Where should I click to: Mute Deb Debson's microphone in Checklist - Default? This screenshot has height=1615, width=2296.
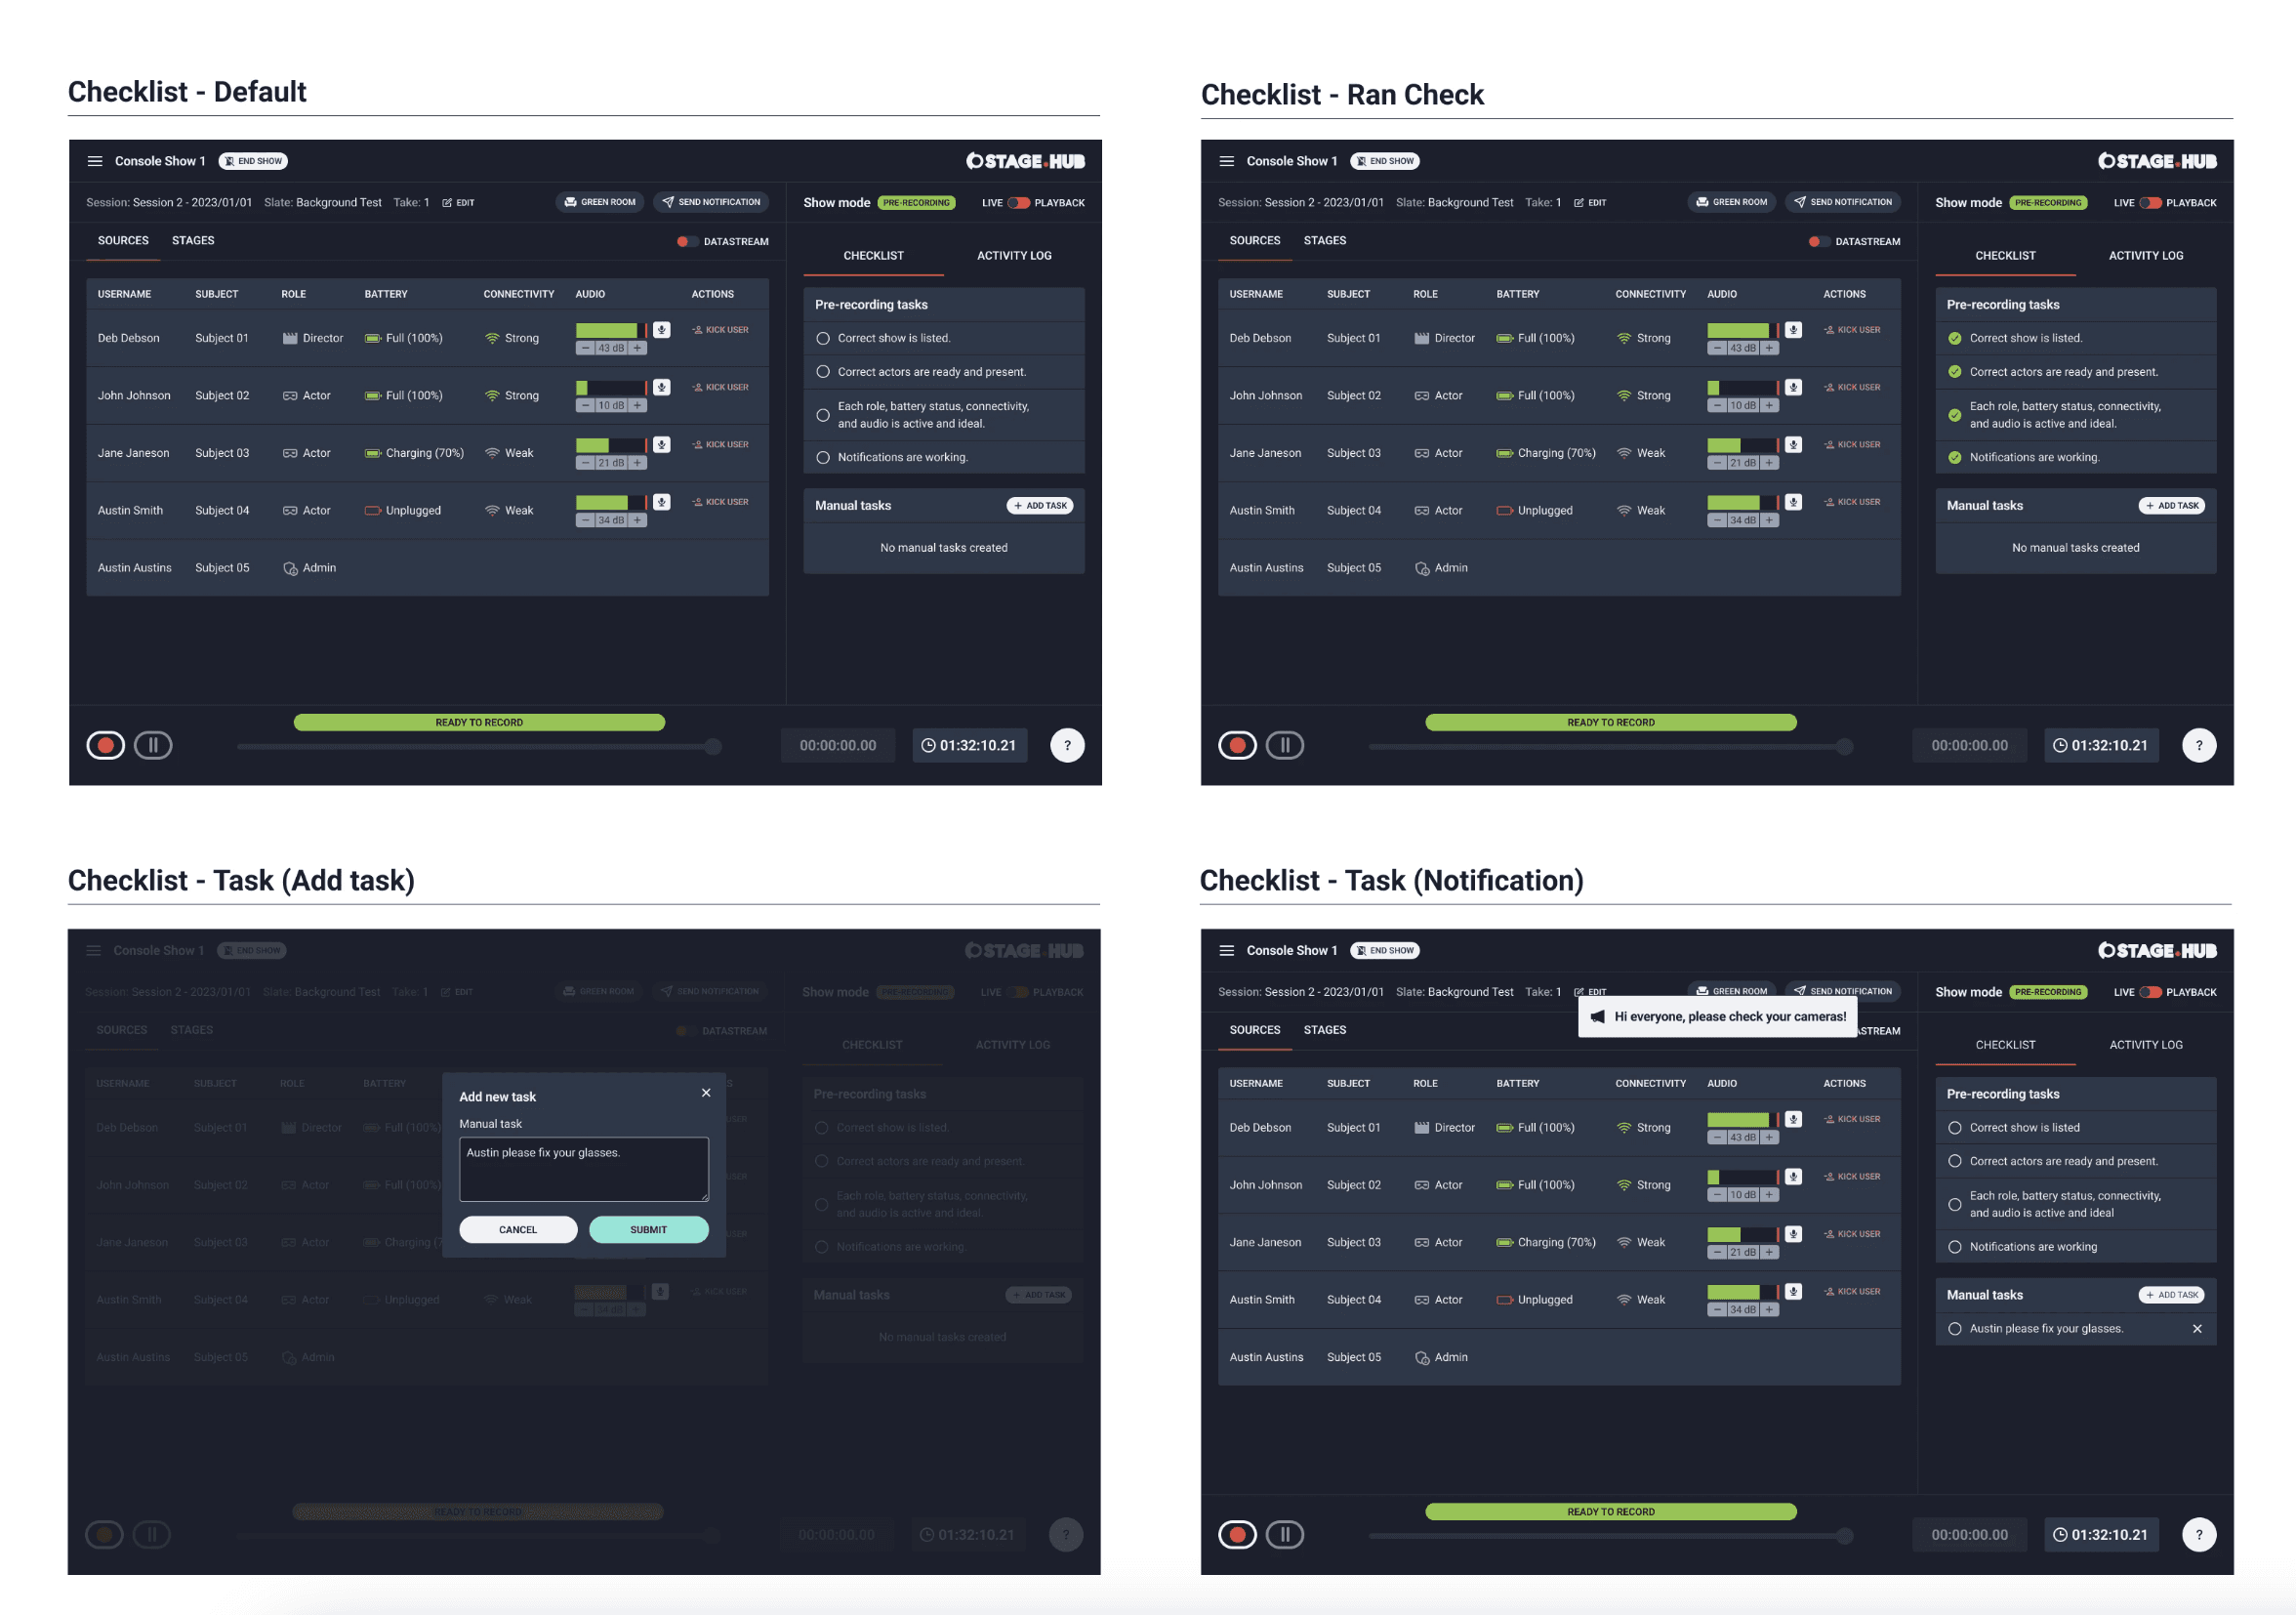(662, 330)
